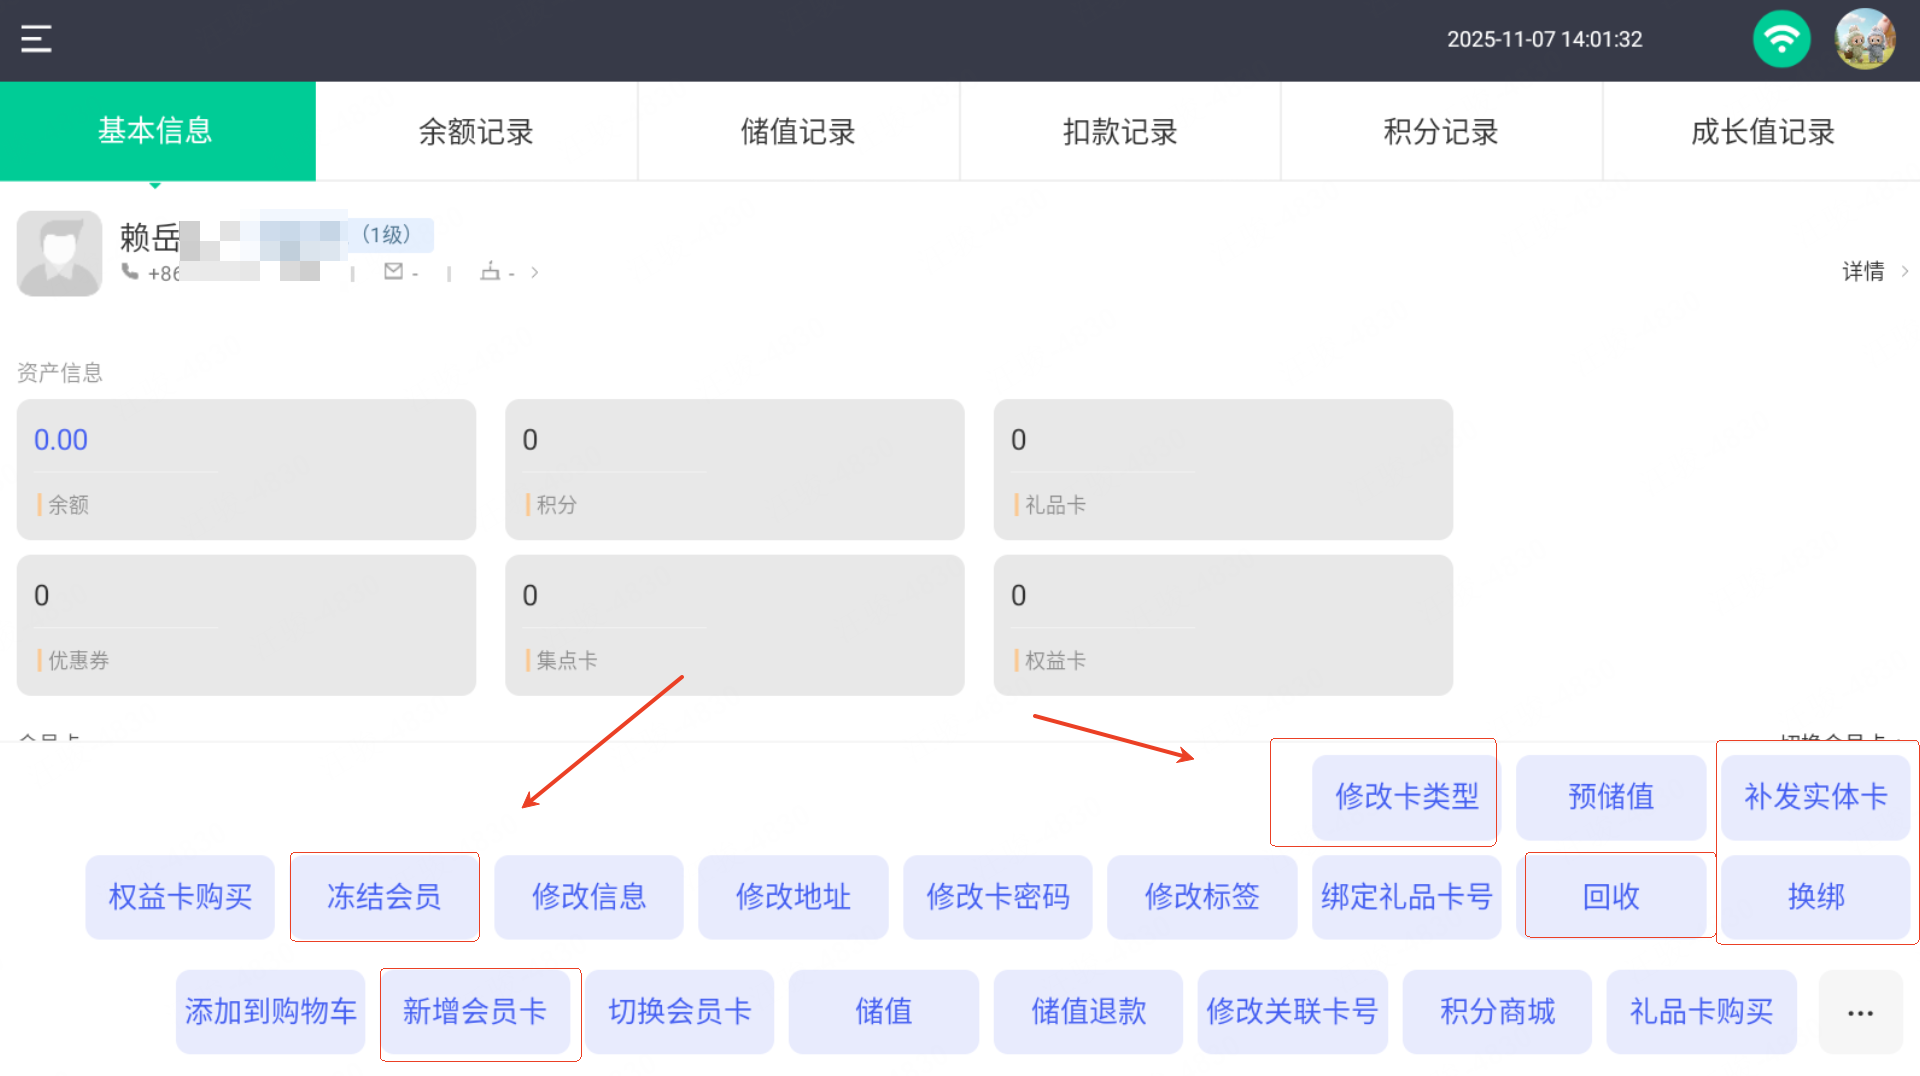Show more actions with the three-dots button
Viewport: 1920px width, 1076px height.
click(x=1860, y=1012)
